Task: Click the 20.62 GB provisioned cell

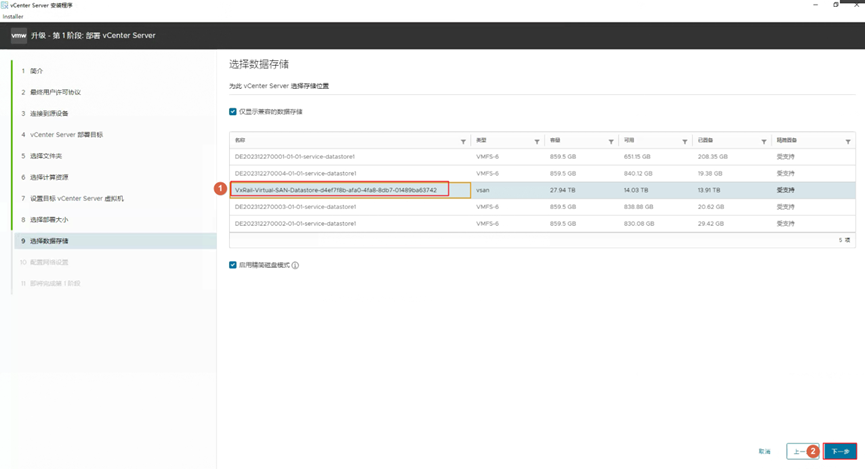Action: coord(711,207)
